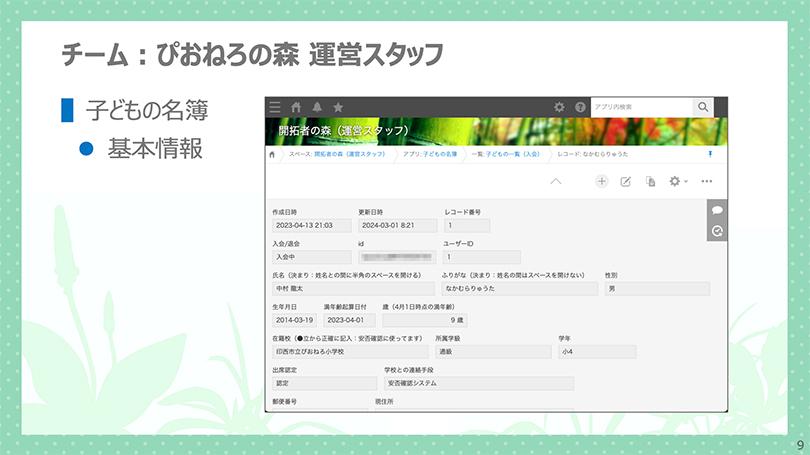This screenshot has width=810, height=455.
Task: Open the history panel below comments icon
Action: coord(717,231)
